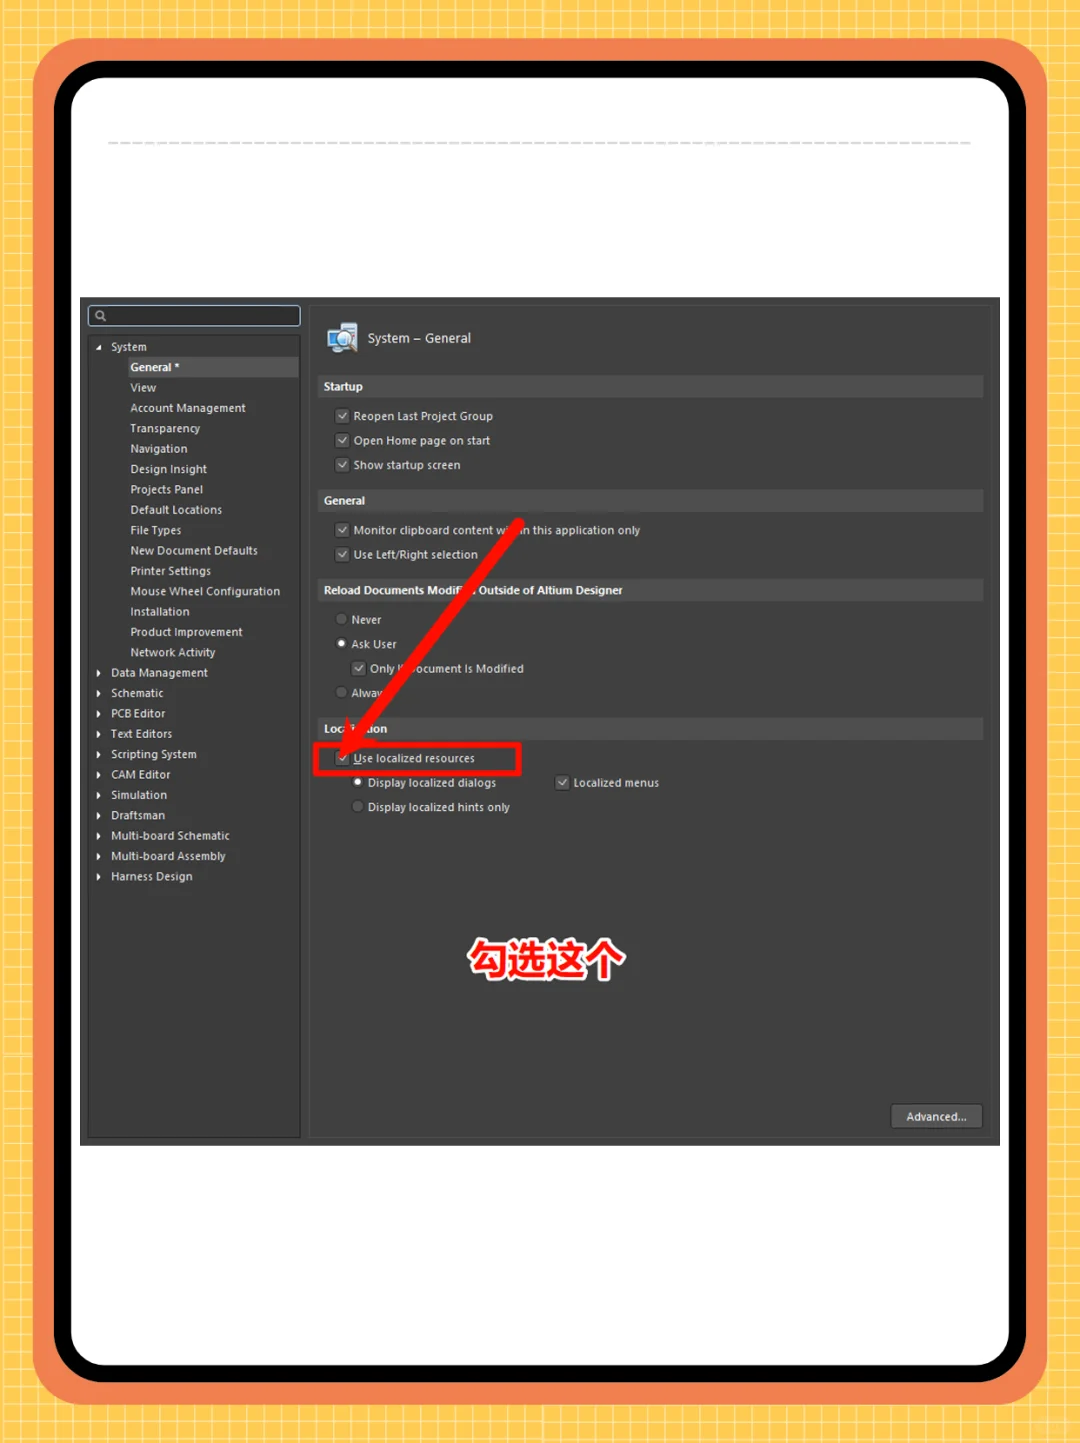Open the View preferences page
The height and width of the screenshot is (1443, 1080).
[143, 388]
